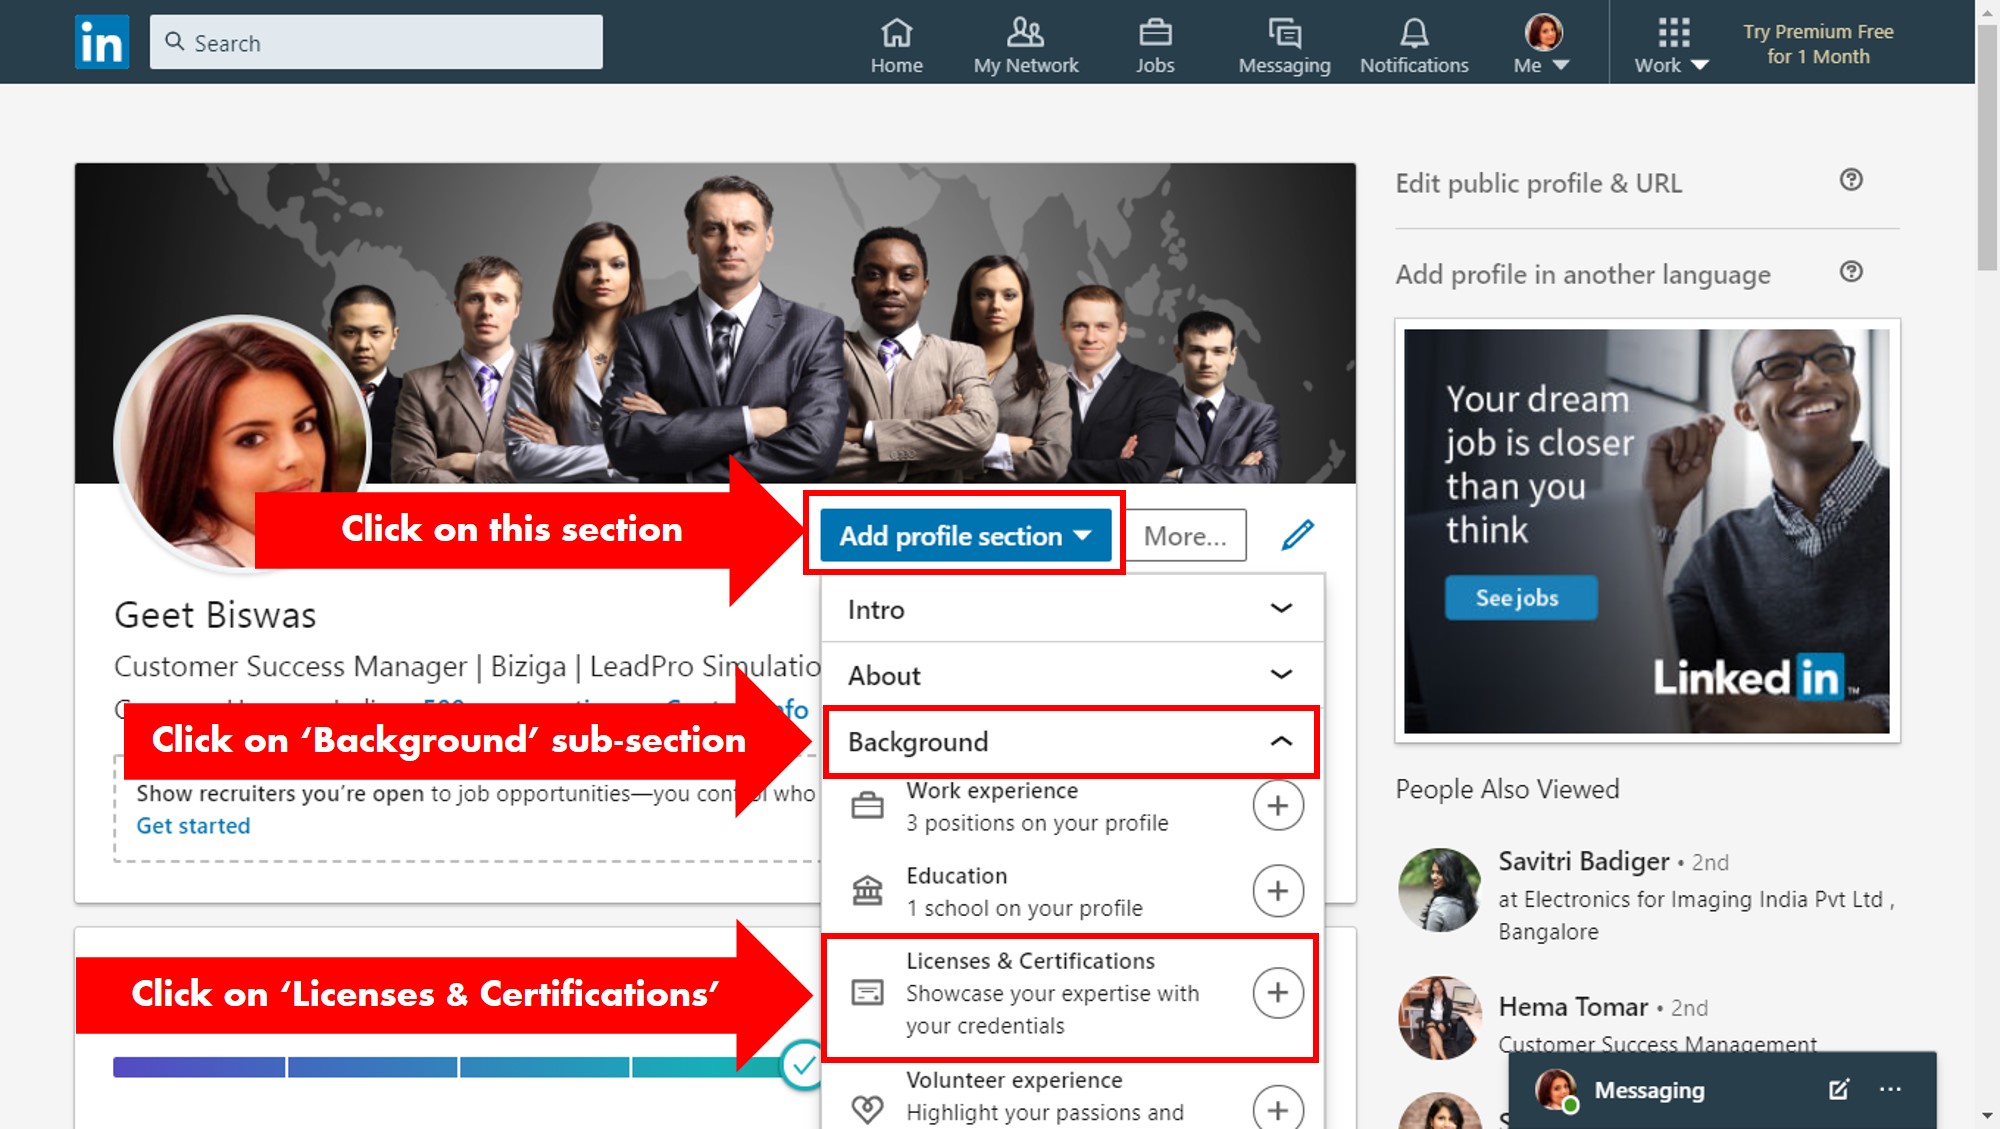
Task: Open the Add profile section dropdown
Action: 965,535
